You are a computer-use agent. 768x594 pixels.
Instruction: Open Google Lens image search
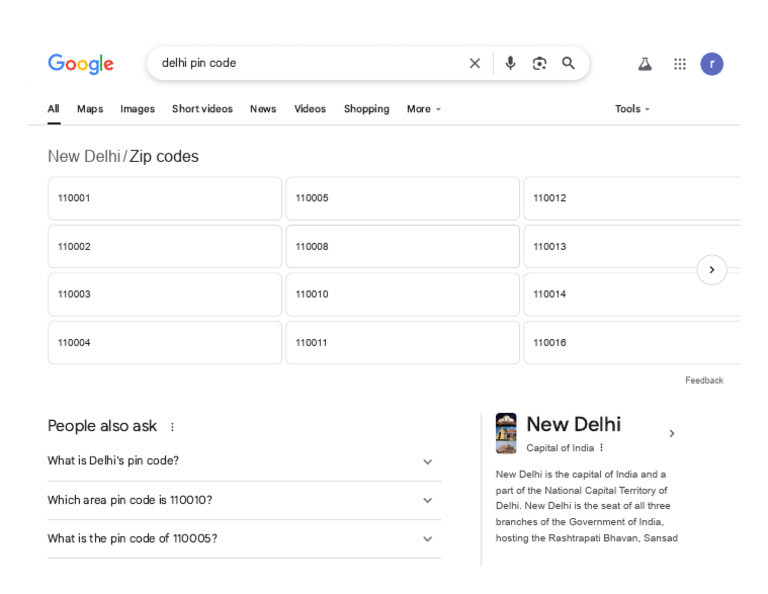(x=540, y=64)
